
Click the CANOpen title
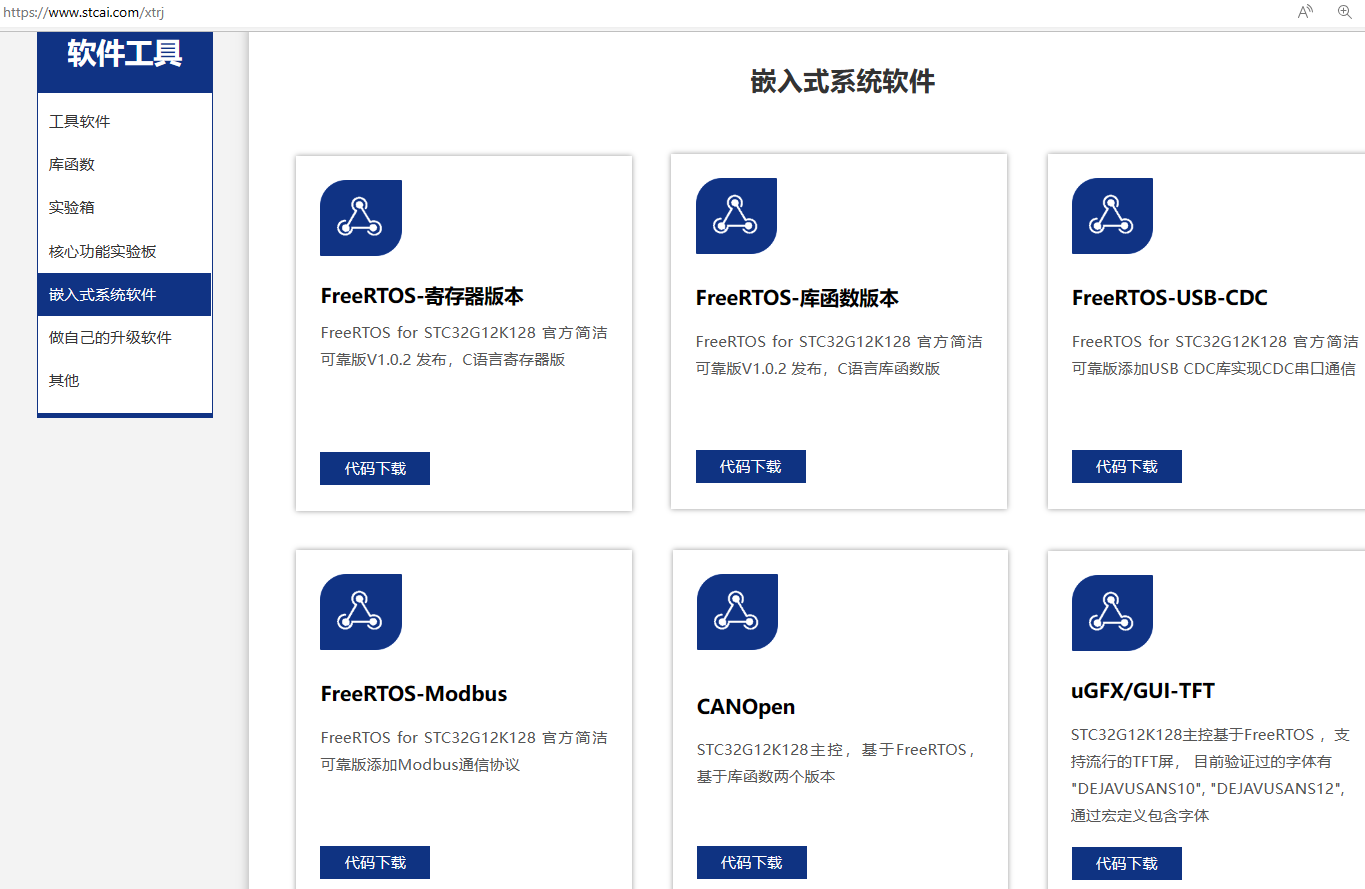[746, 707]
